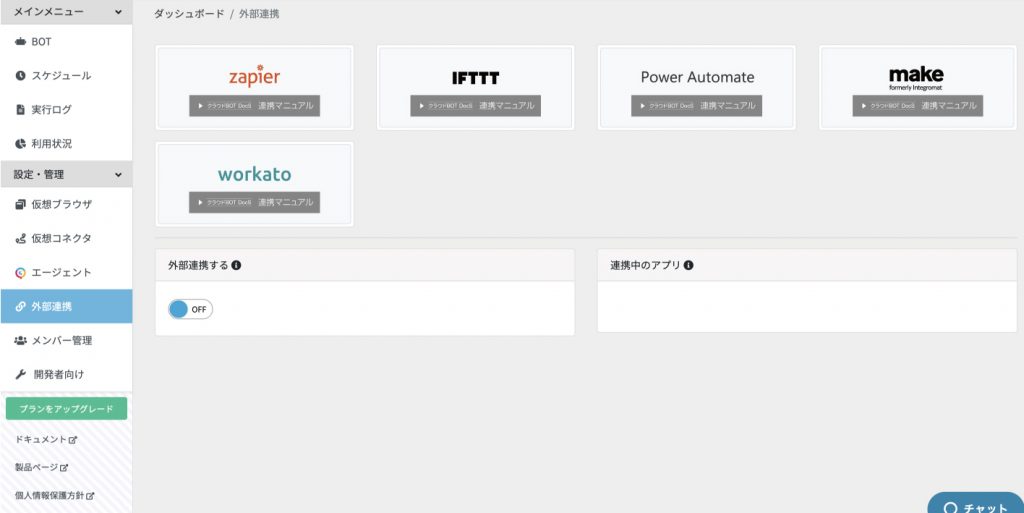
Task: Open zapier 連携マニュアル button
Action: [x=255, y=106]
